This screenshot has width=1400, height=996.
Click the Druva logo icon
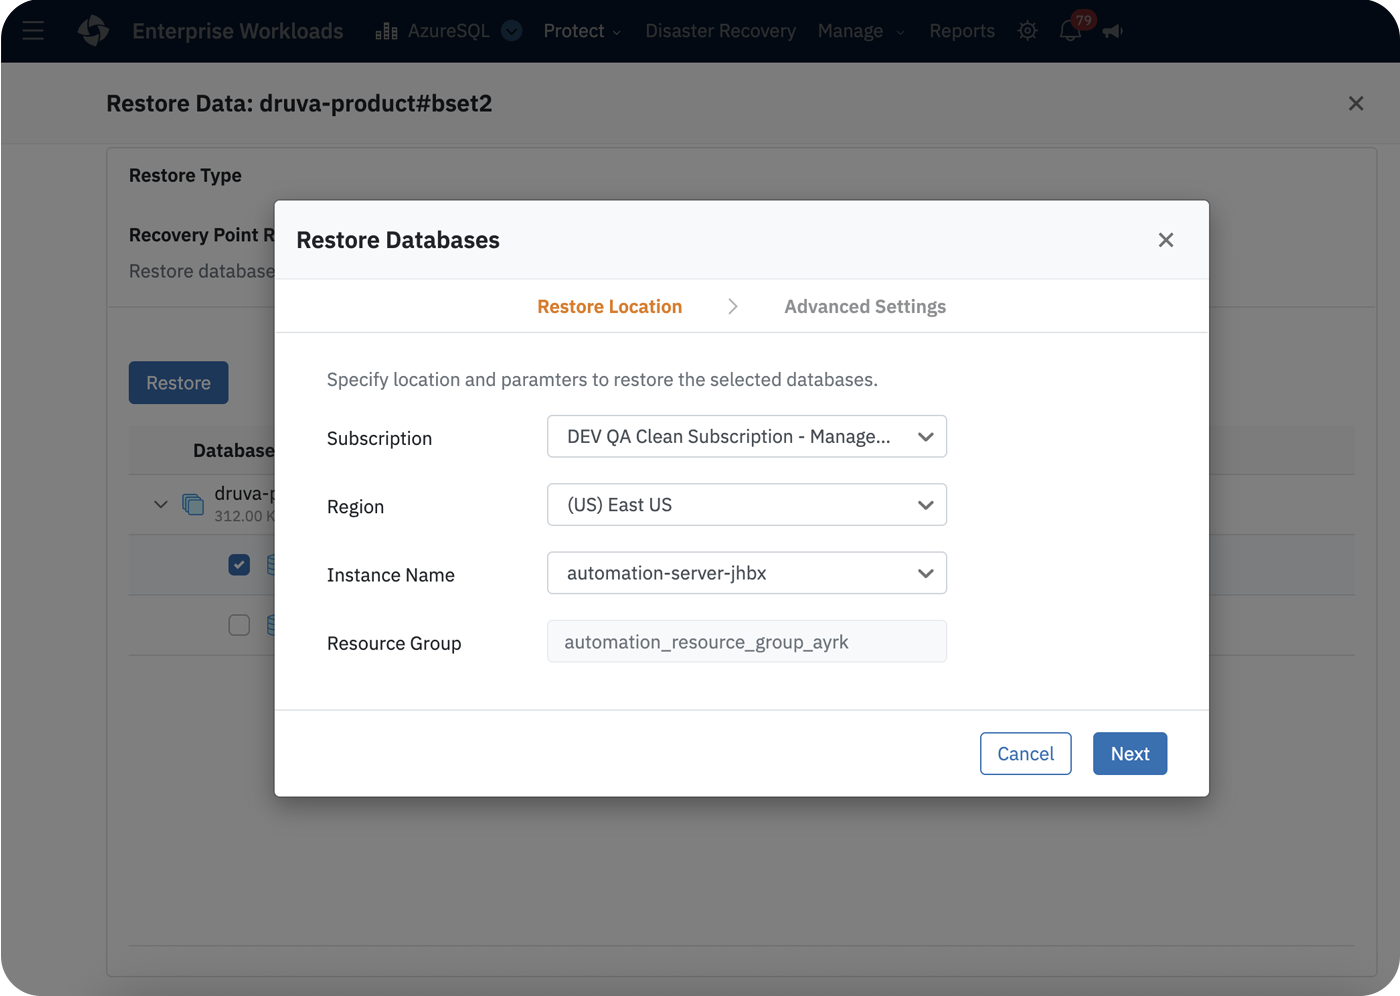[94, 31]
